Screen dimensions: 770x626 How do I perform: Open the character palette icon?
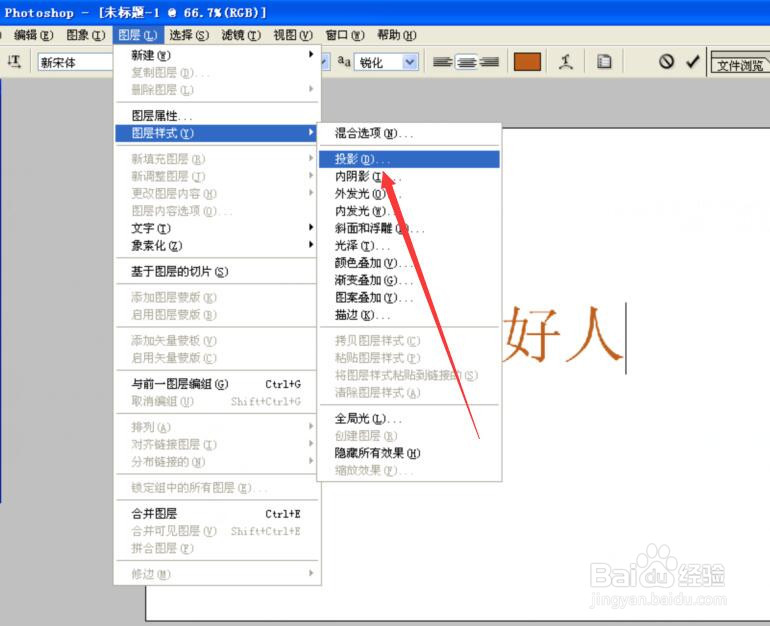[x=604, y=62]
